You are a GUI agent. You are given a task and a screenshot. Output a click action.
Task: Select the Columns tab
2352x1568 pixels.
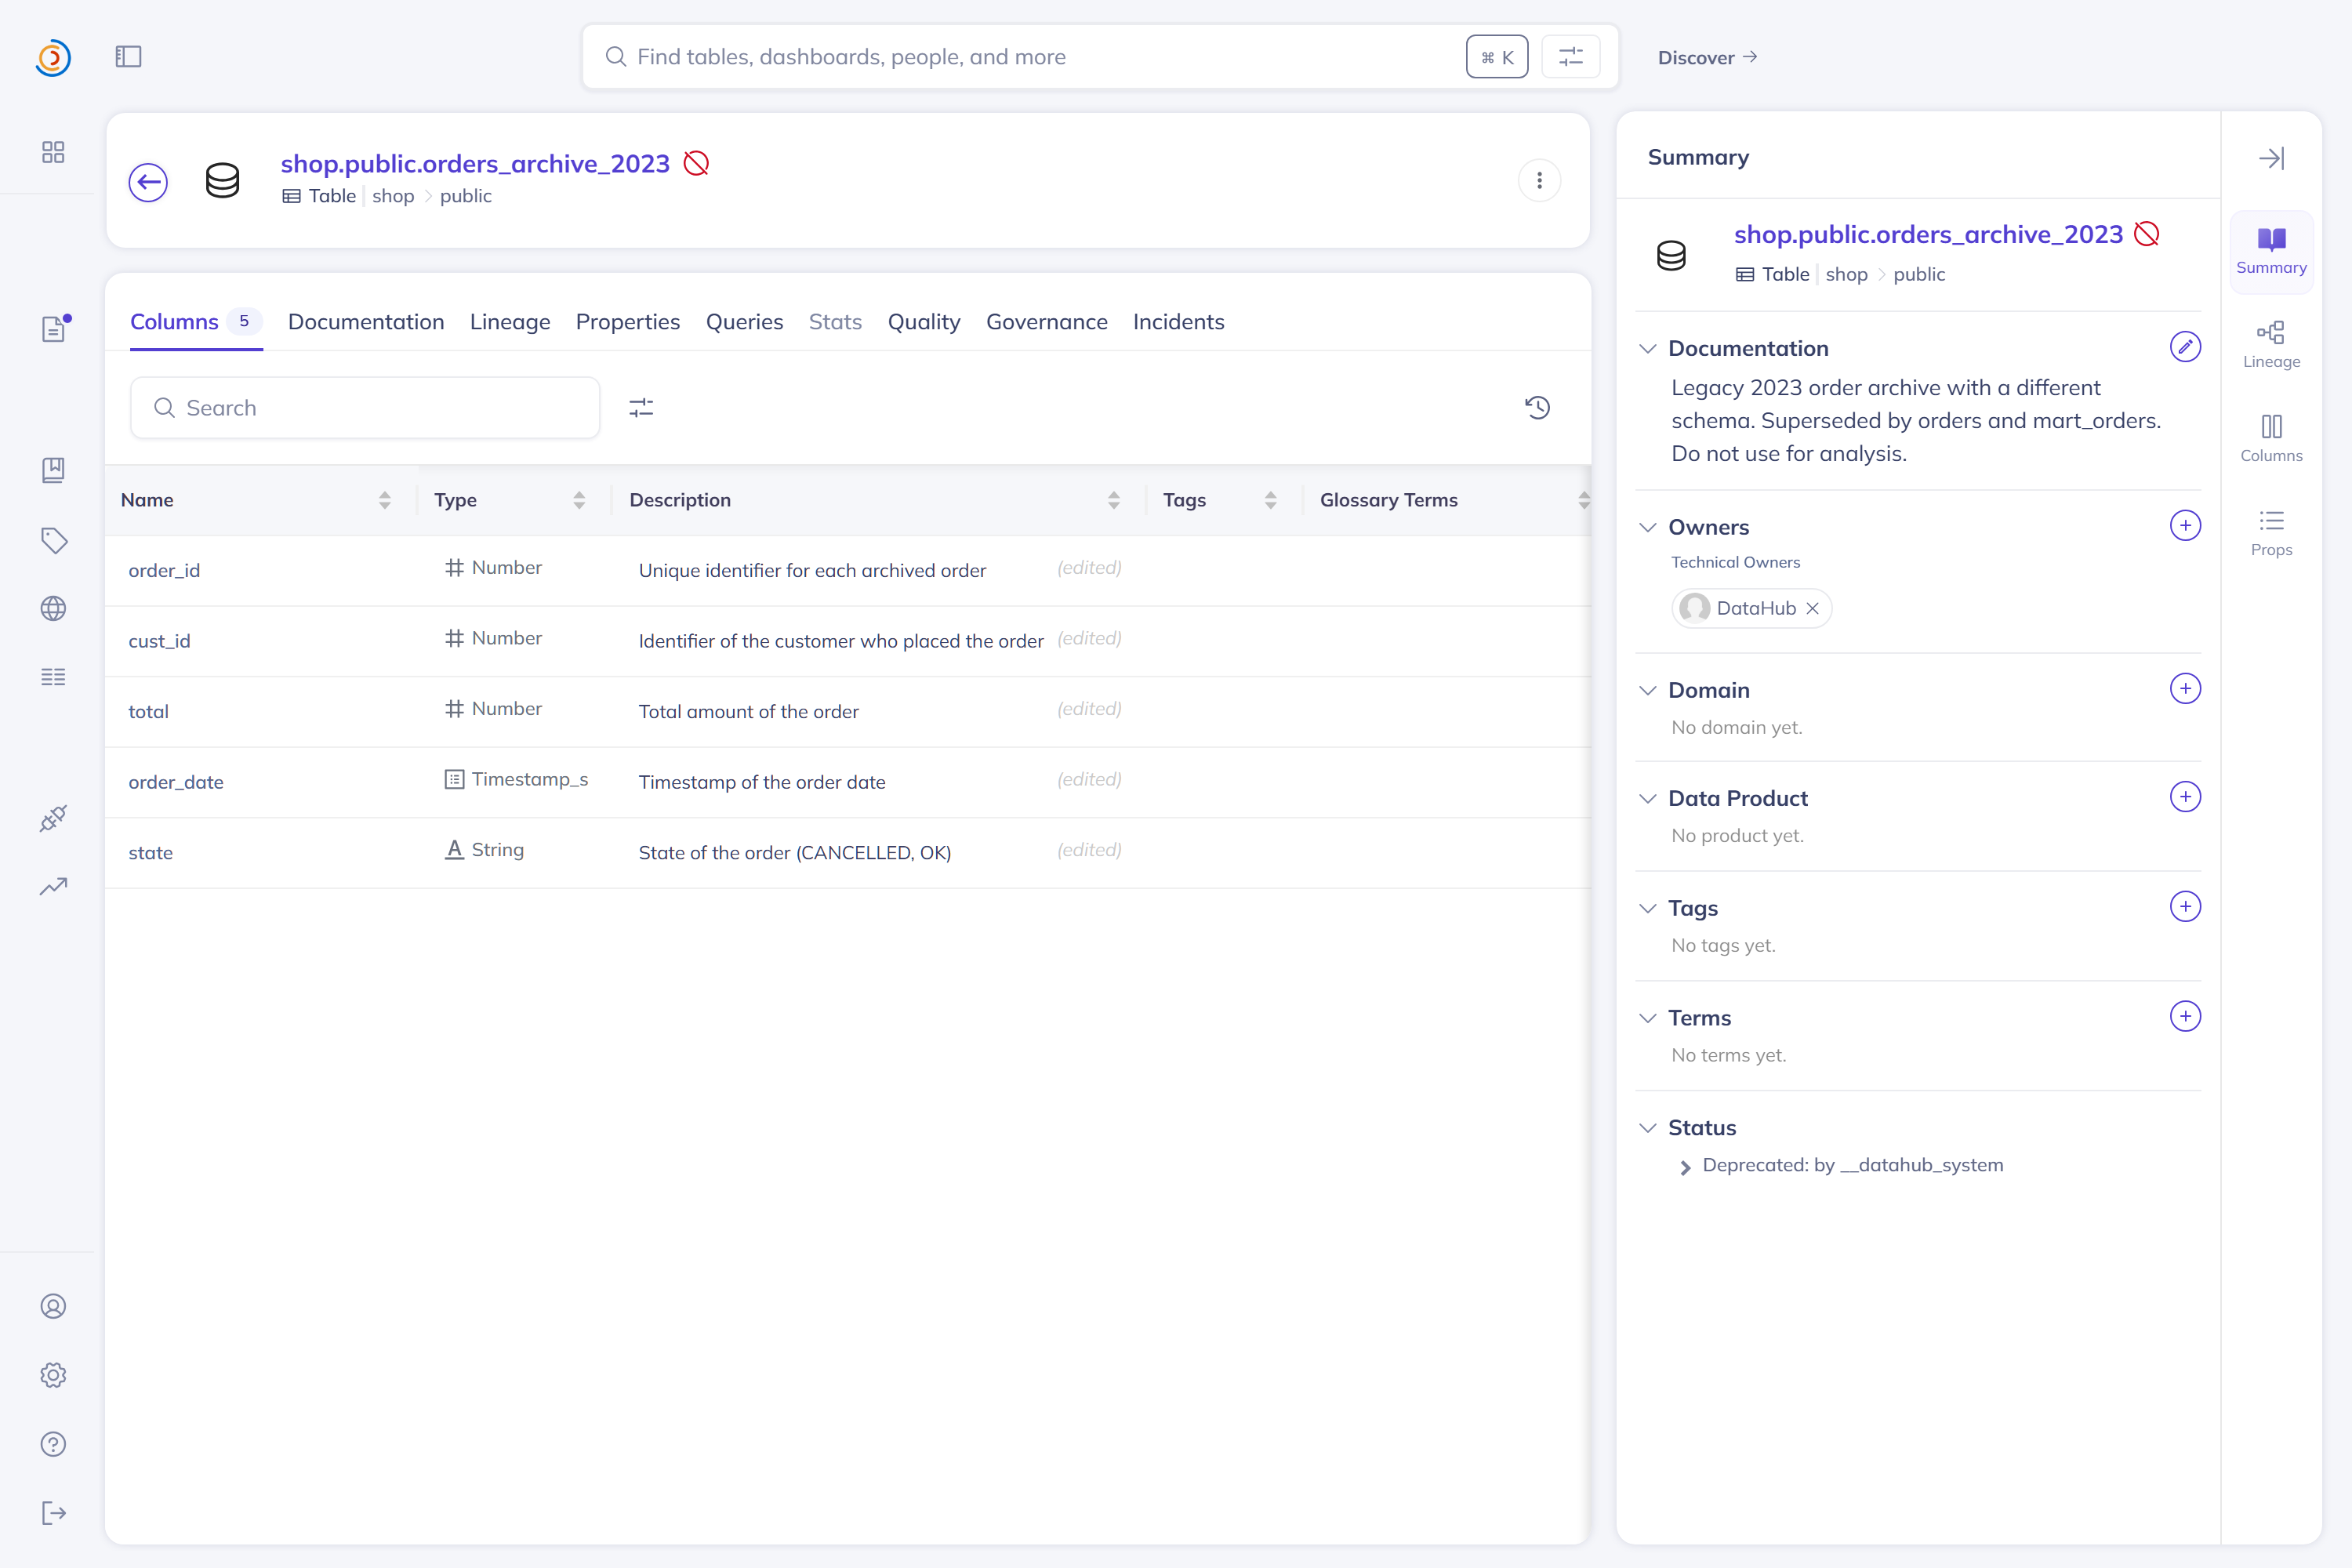196,322
